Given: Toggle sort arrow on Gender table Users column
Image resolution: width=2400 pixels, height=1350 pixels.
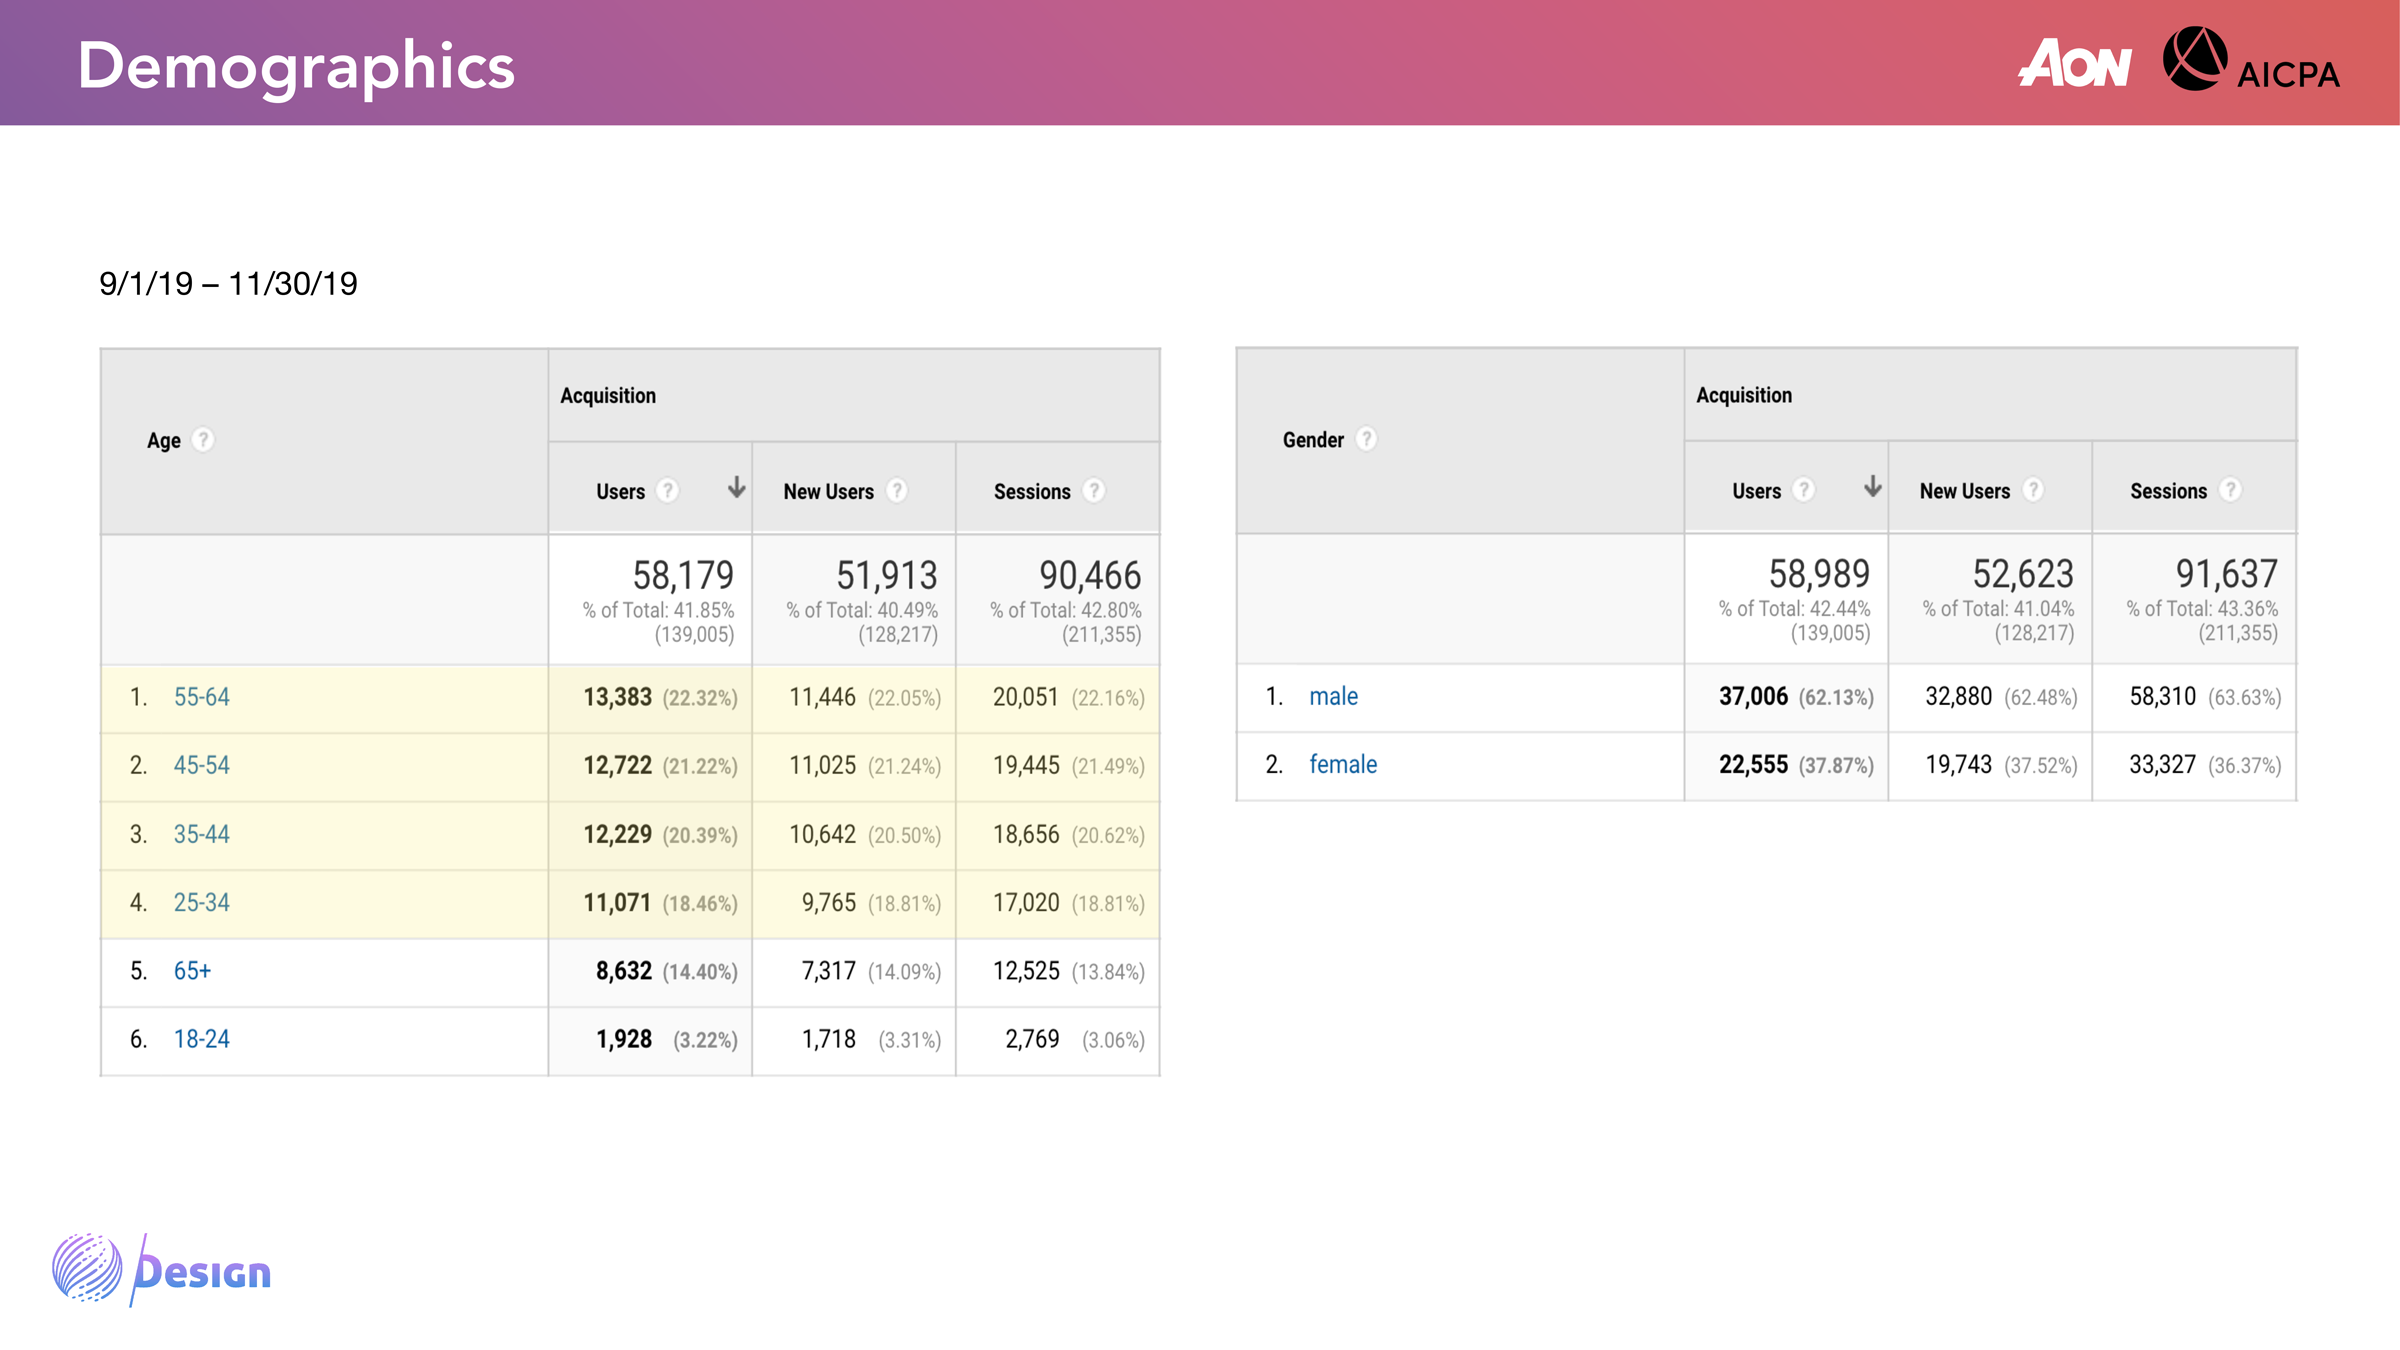Looking at the screenshot, I should [1872, 487].
